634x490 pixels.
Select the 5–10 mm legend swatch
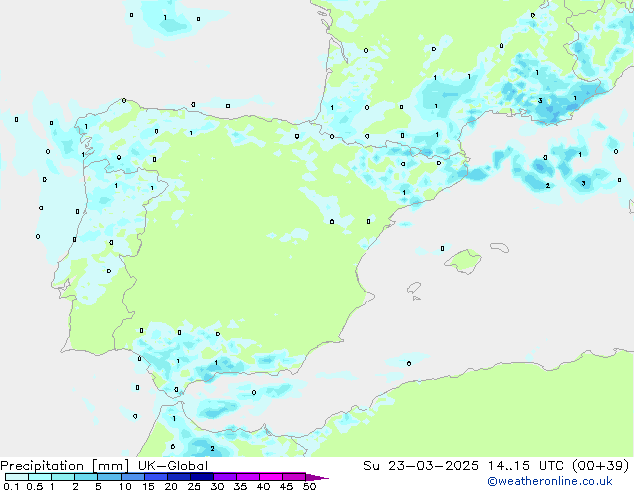109,477
